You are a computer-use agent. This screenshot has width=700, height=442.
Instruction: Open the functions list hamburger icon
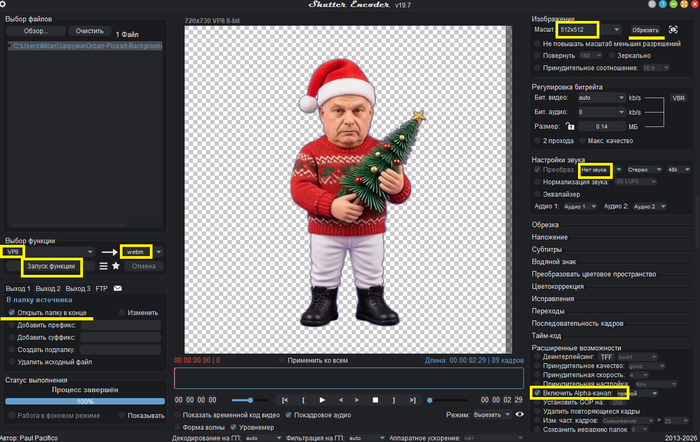click(103, 266)
